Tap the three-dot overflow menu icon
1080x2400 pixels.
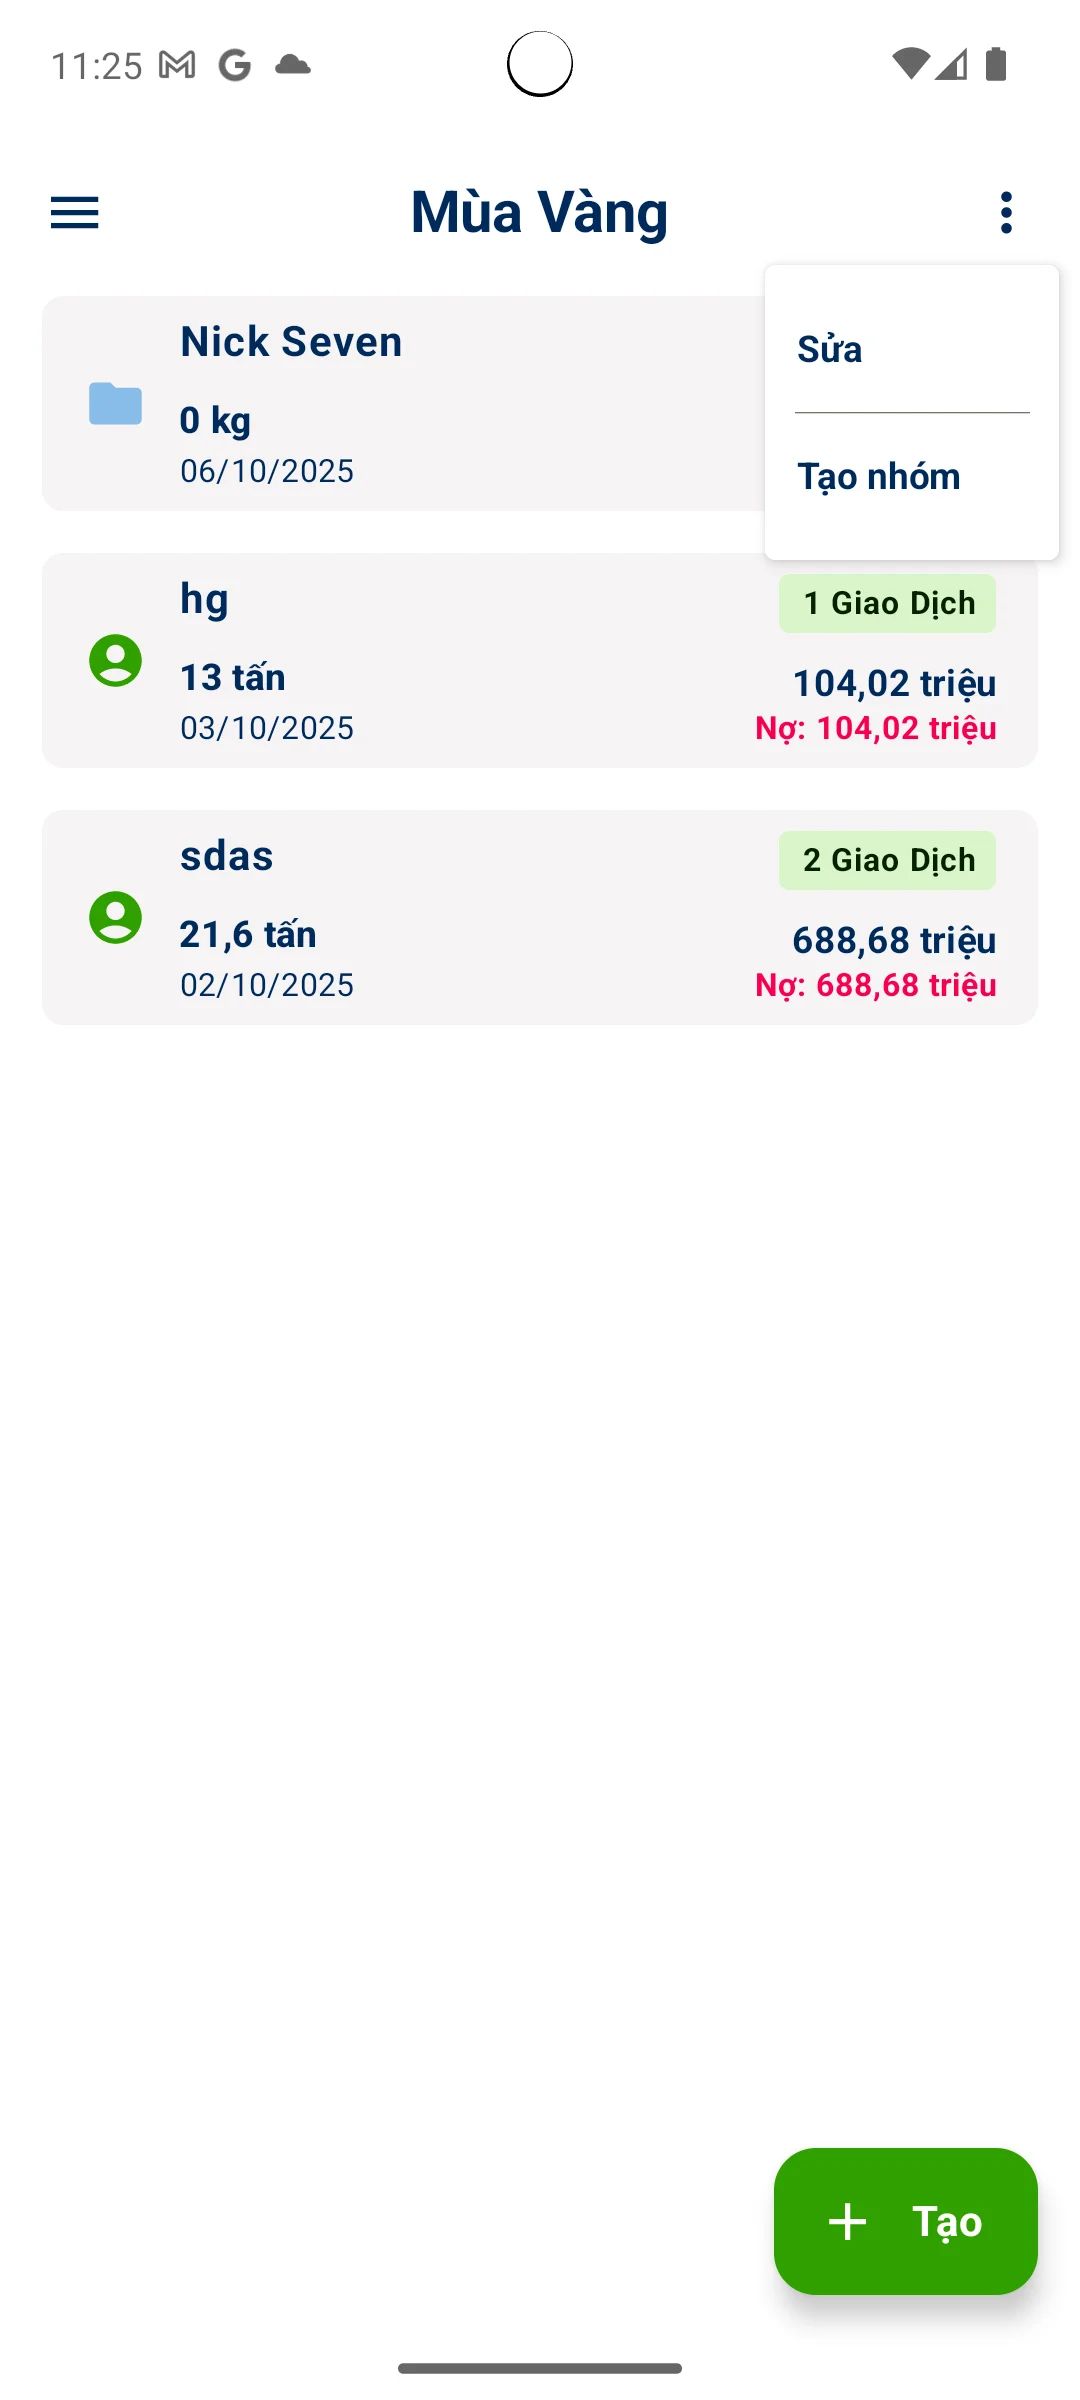coord(1006,213)
